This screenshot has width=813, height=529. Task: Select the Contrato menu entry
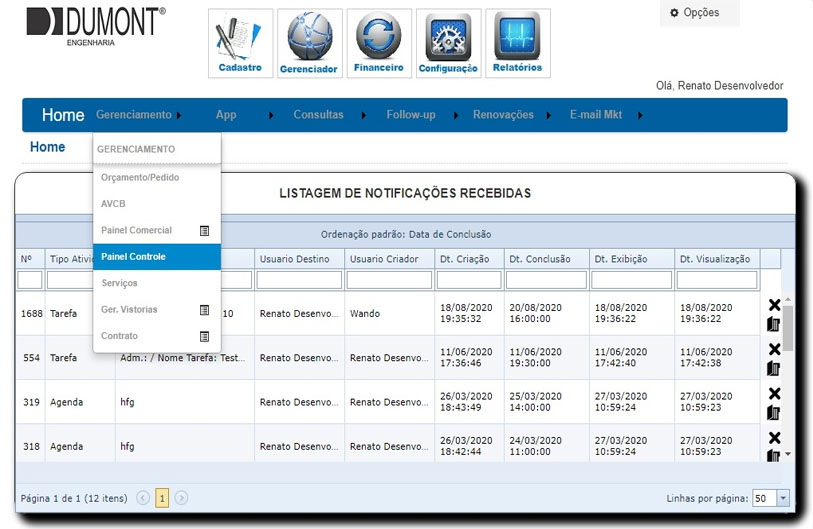[x=120, y=336]
